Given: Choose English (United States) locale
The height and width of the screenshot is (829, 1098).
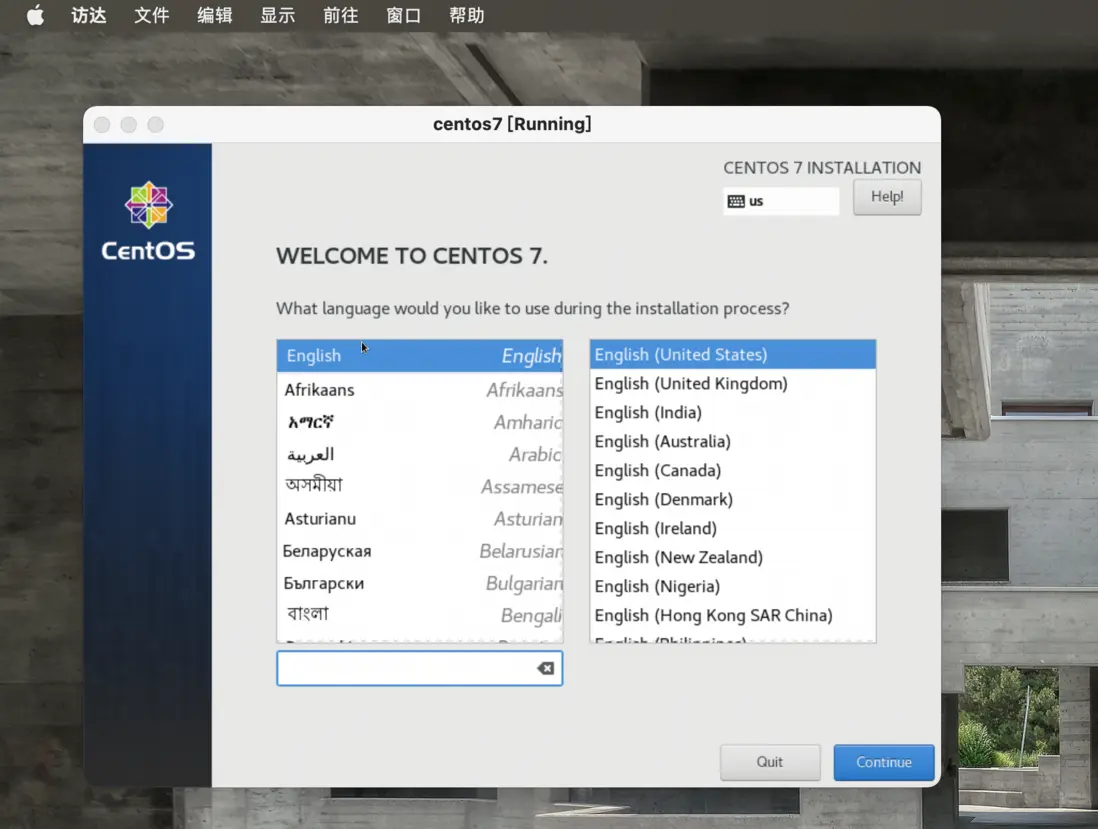Looking at the screenshot, I should pyautogui.click(x=732, y=354).
